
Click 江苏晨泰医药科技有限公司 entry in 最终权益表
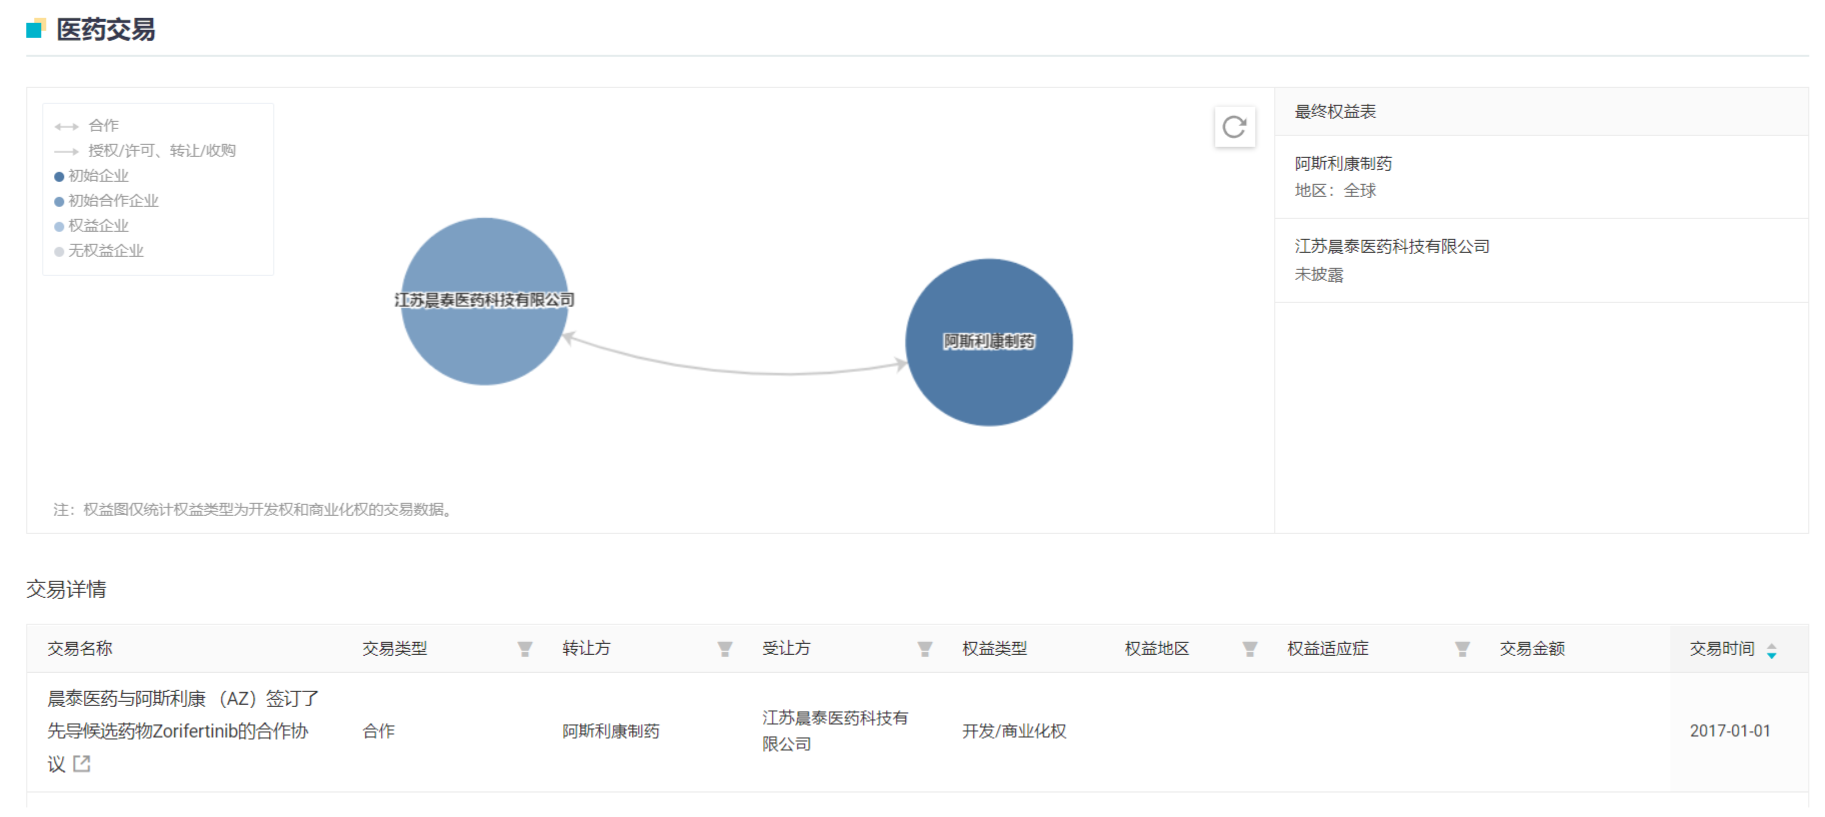[1391, 247]
